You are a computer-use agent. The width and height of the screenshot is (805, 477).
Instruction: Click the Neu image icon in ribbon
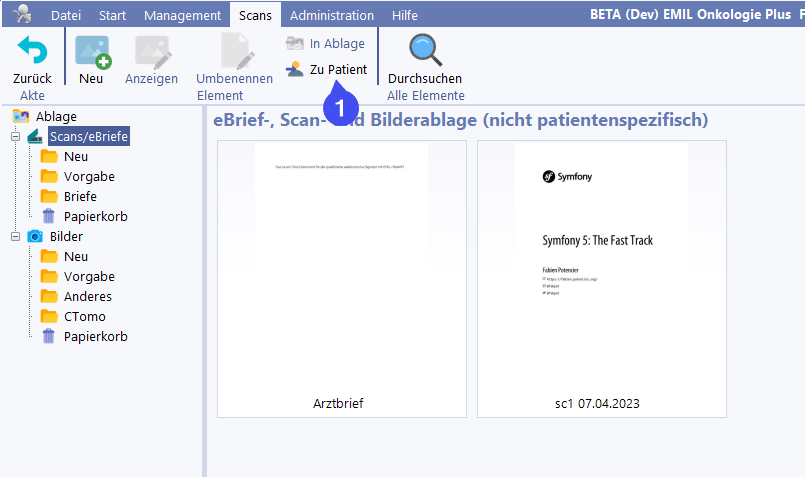[92, 51]
